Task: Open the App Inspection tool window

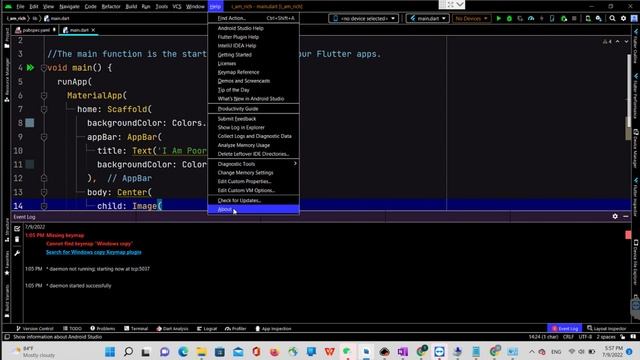Action: pyautogui.click(x=273, y=329)
